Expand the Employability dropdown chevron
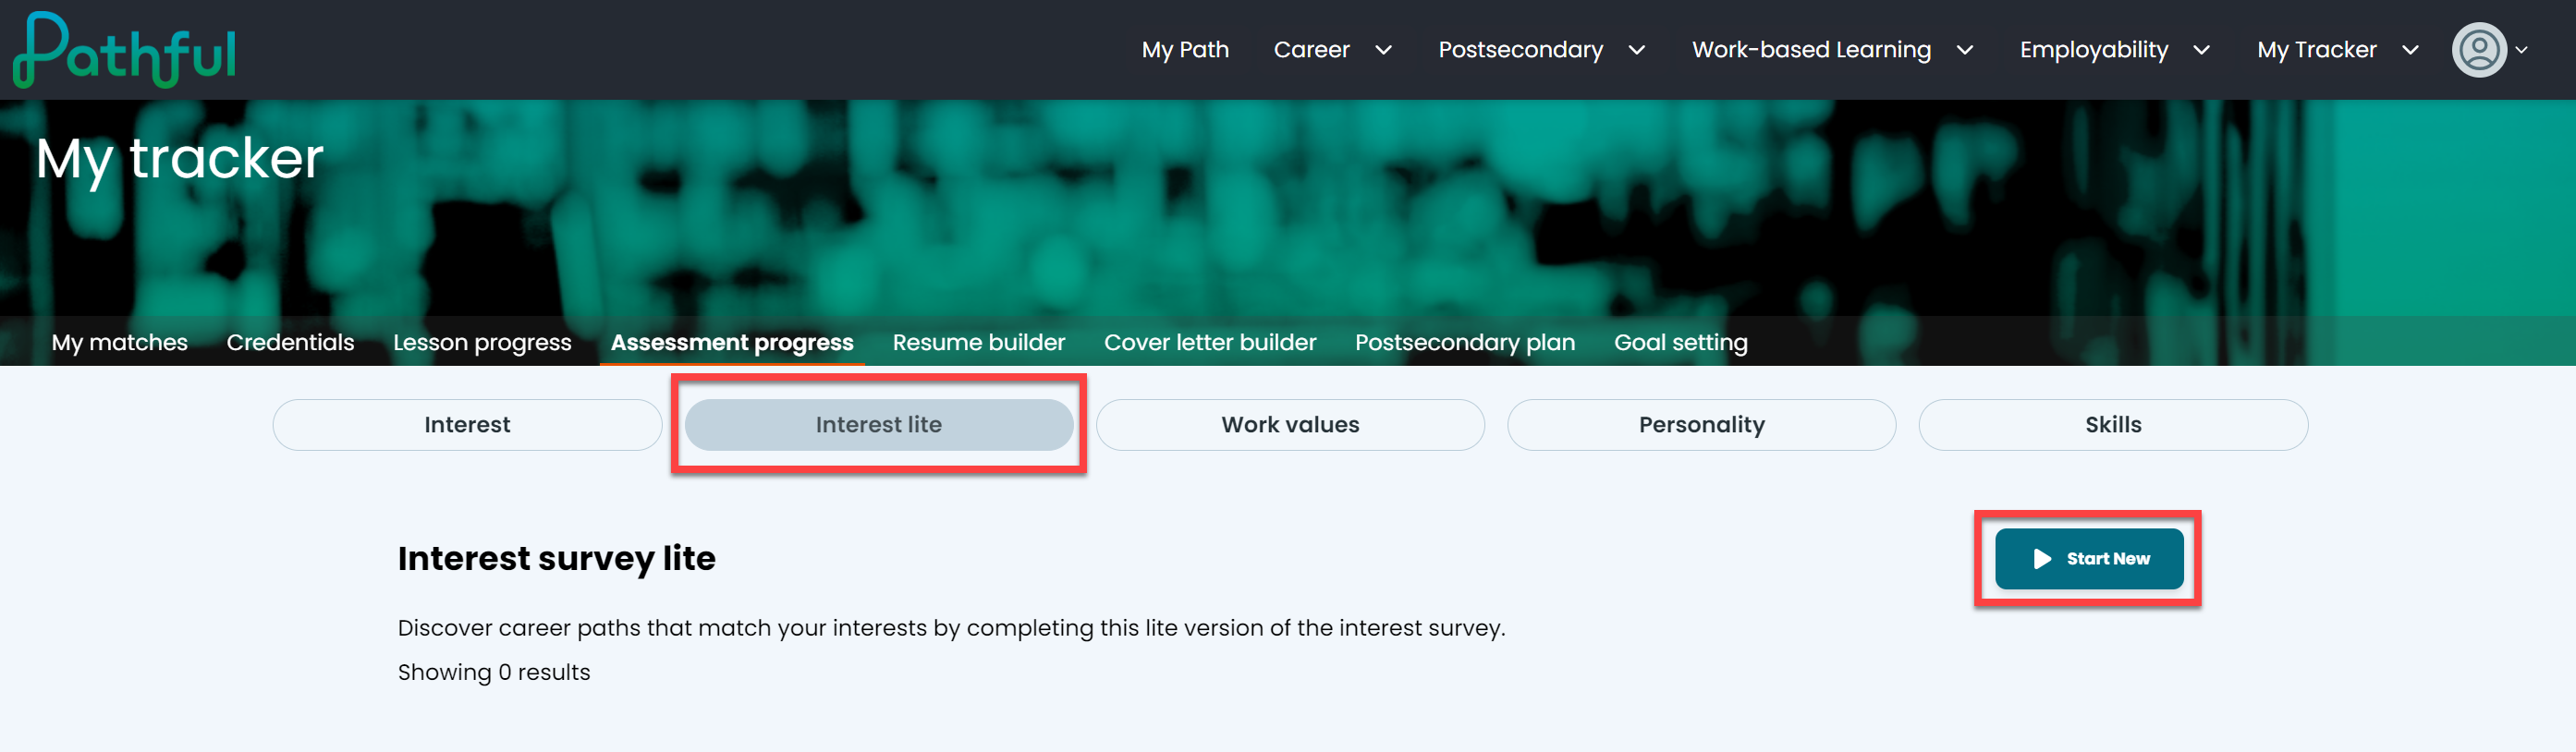The image size is (2576, 752). point(2202,50)
